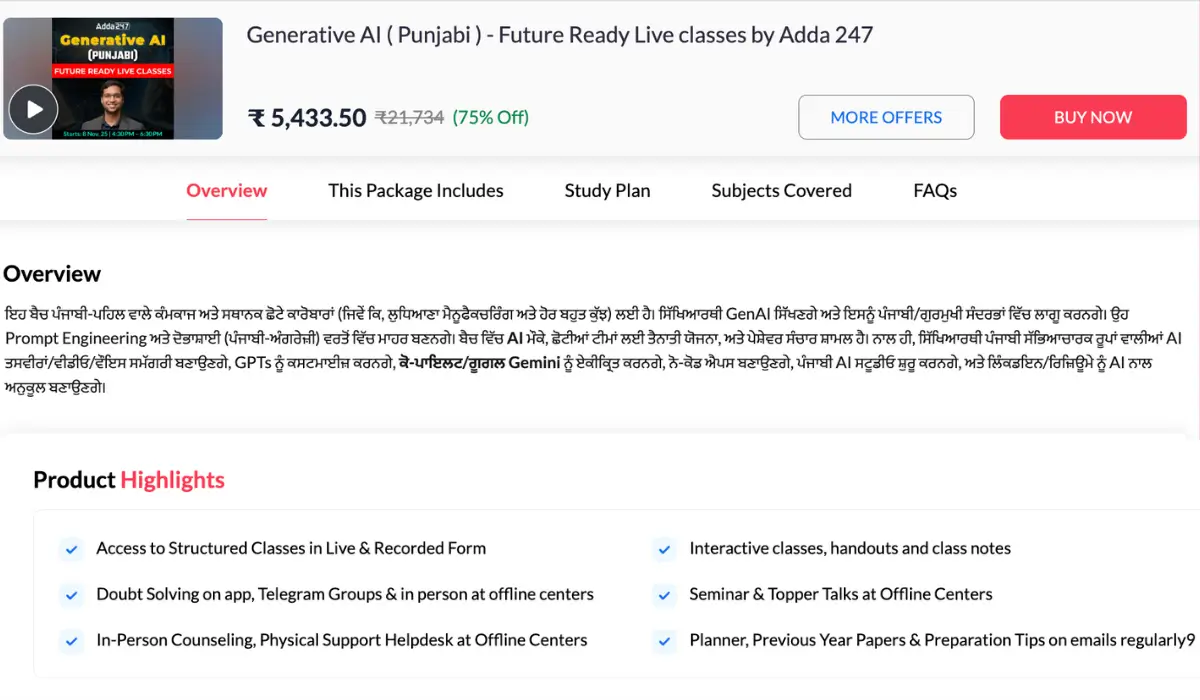This screenshot has width=1200, height=700.
Task: Click the checkmark icon beside Interactive classes
Action: click(664, 549)
